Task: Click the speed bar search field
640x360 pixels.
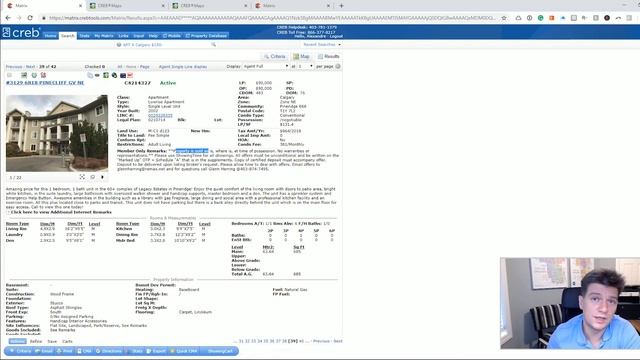Action: pyautogui.click(x=165, y=44)
